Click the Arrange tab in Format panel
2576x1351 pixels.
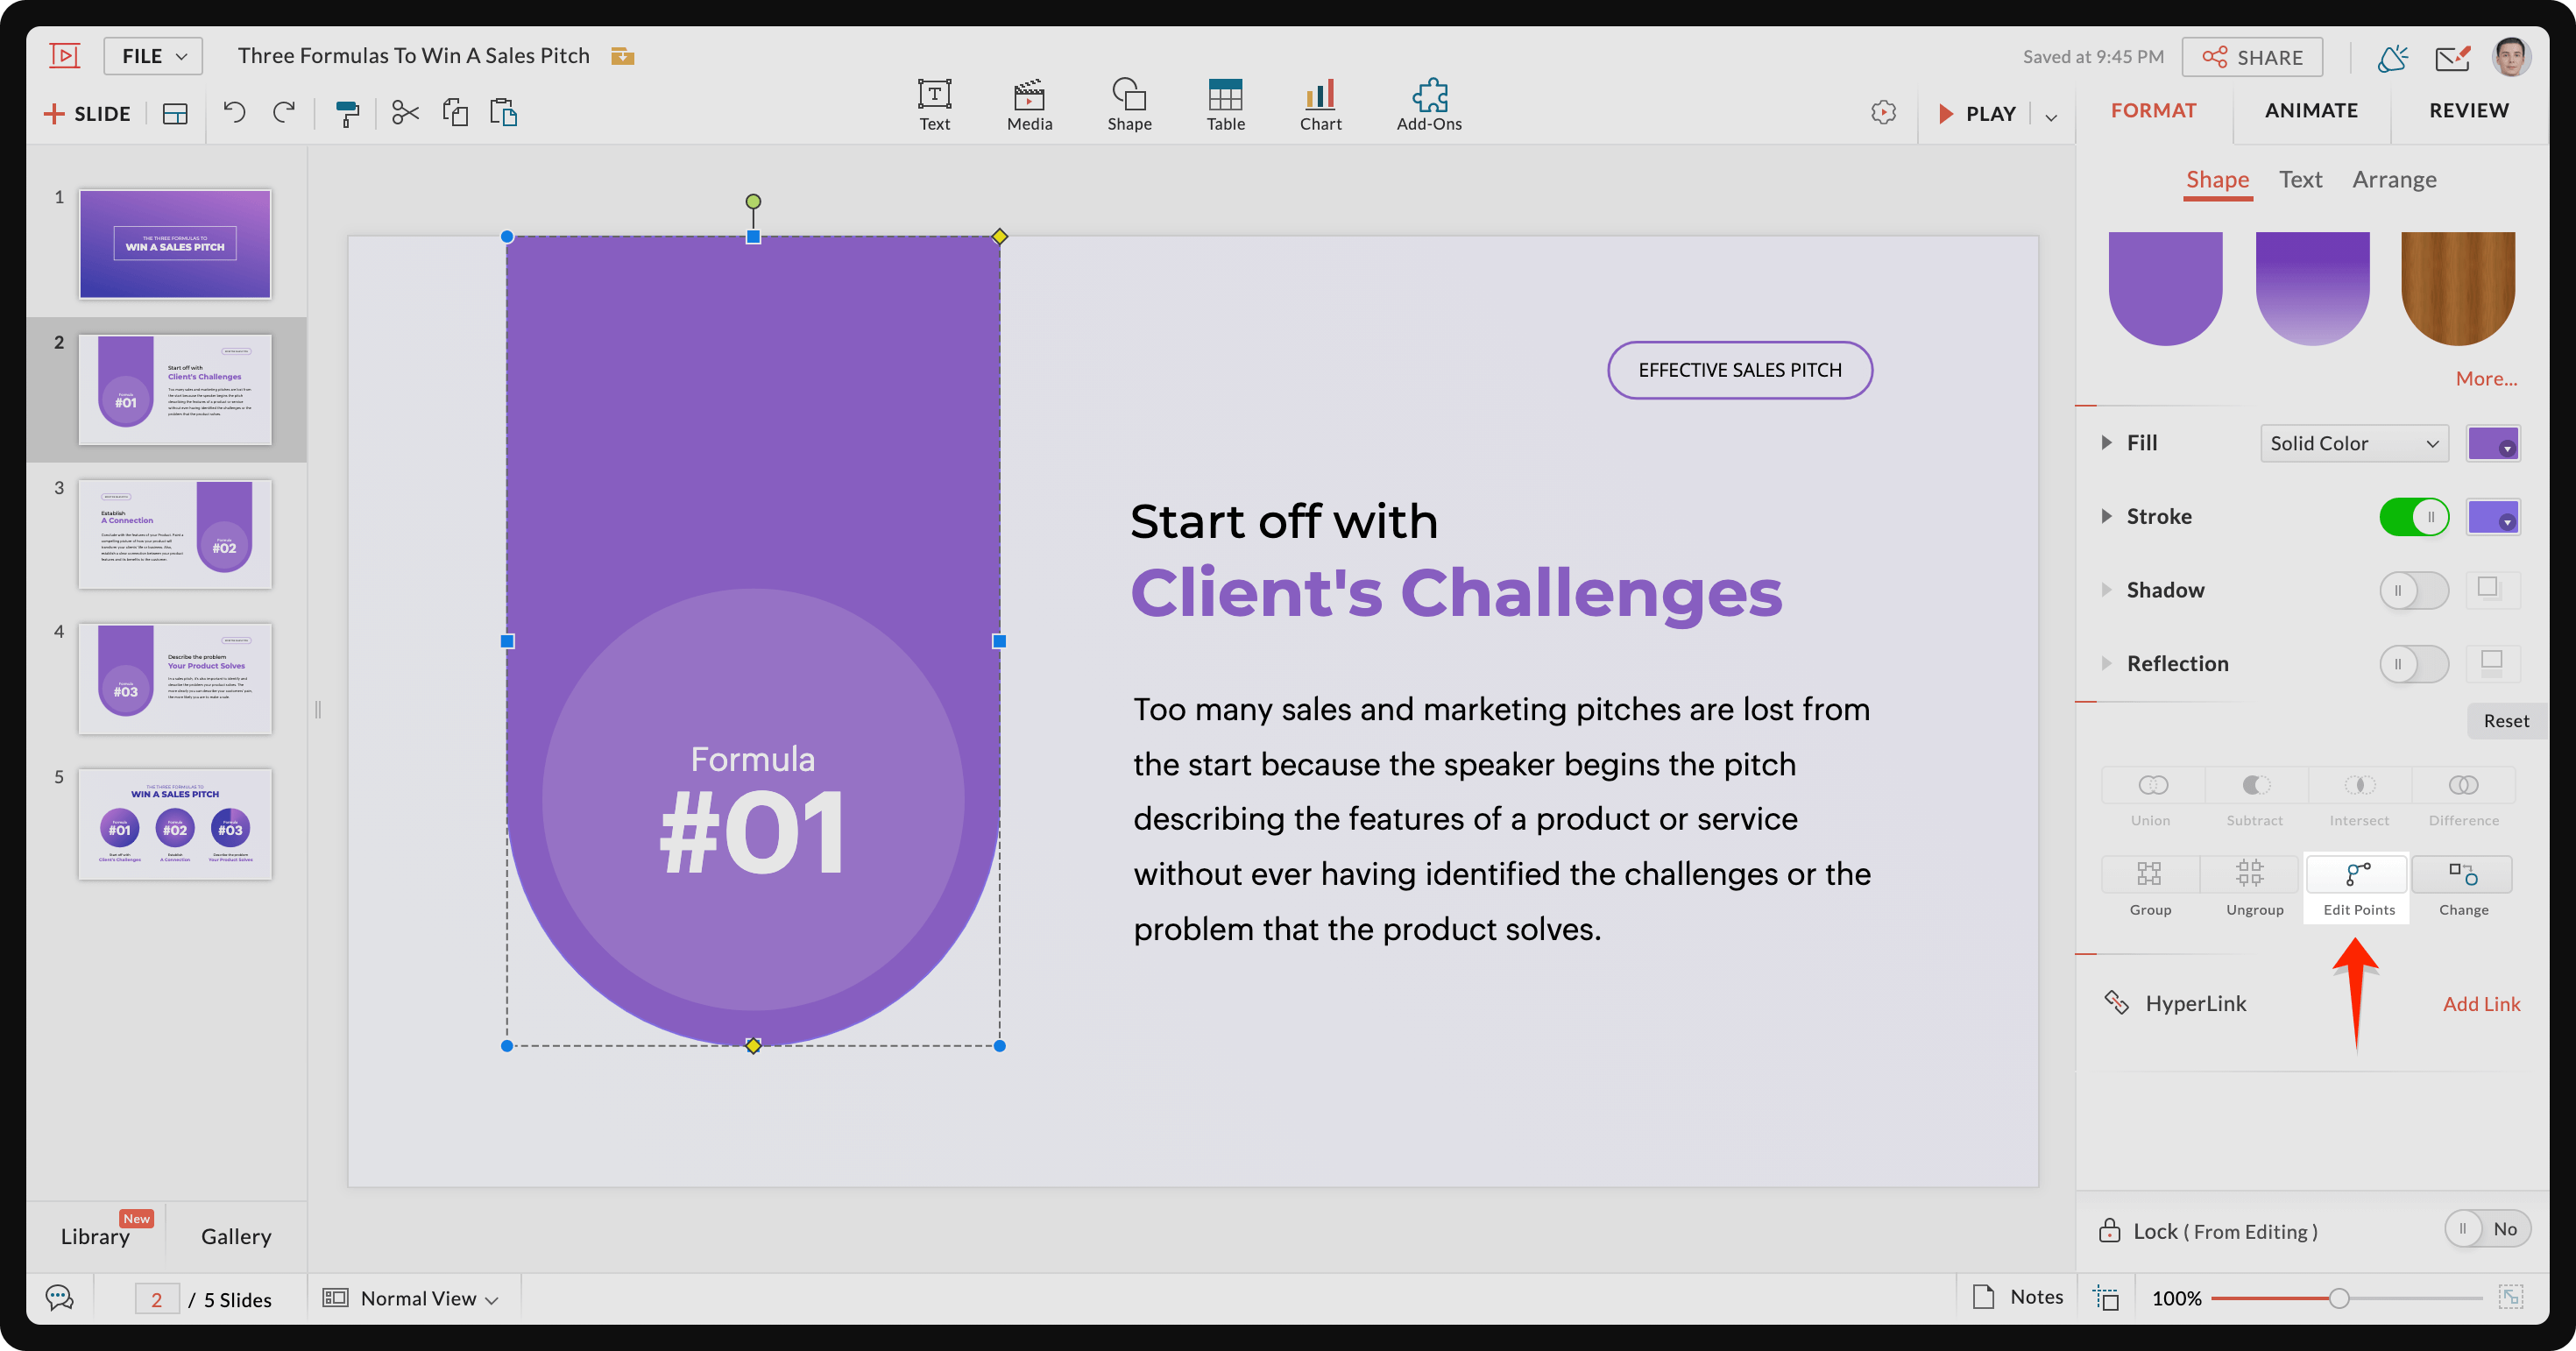(x=2397, y=177)
